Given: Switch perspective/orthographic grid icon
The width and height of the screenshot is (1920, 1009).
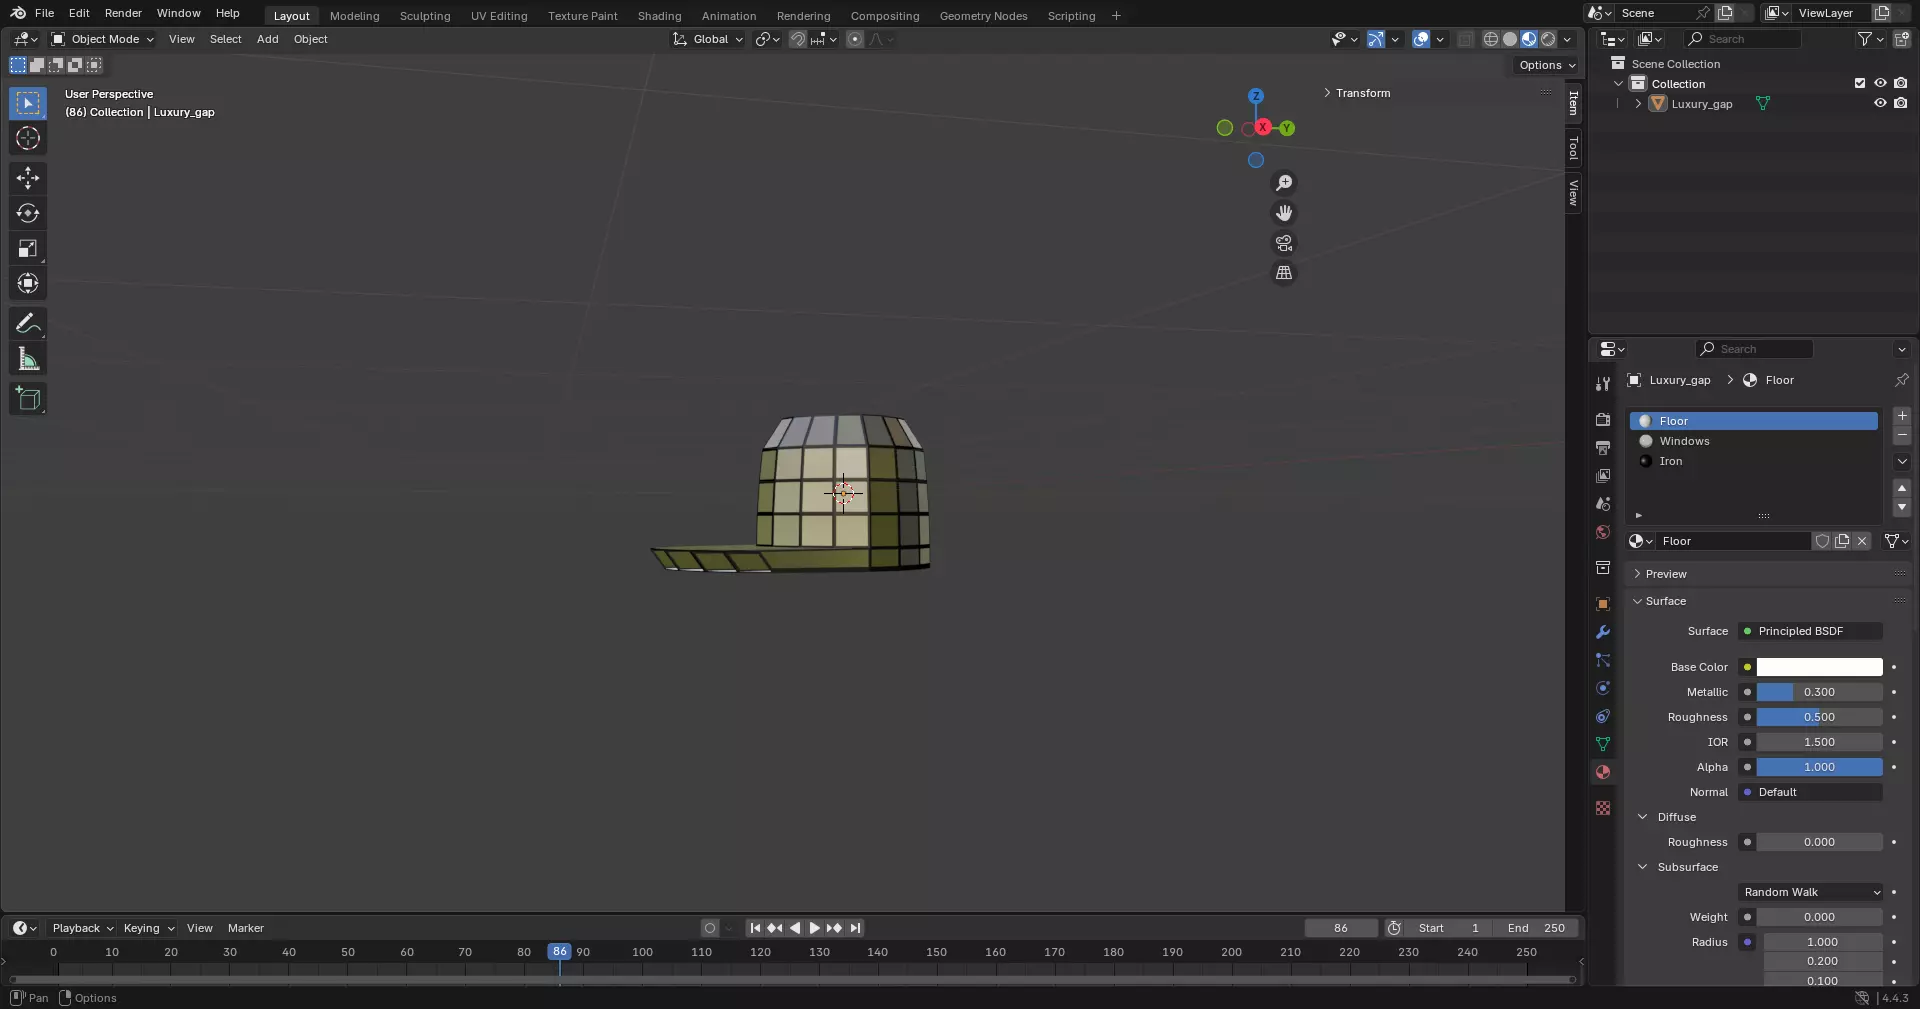Looking at the screenshot, I should coord(1284,273).
